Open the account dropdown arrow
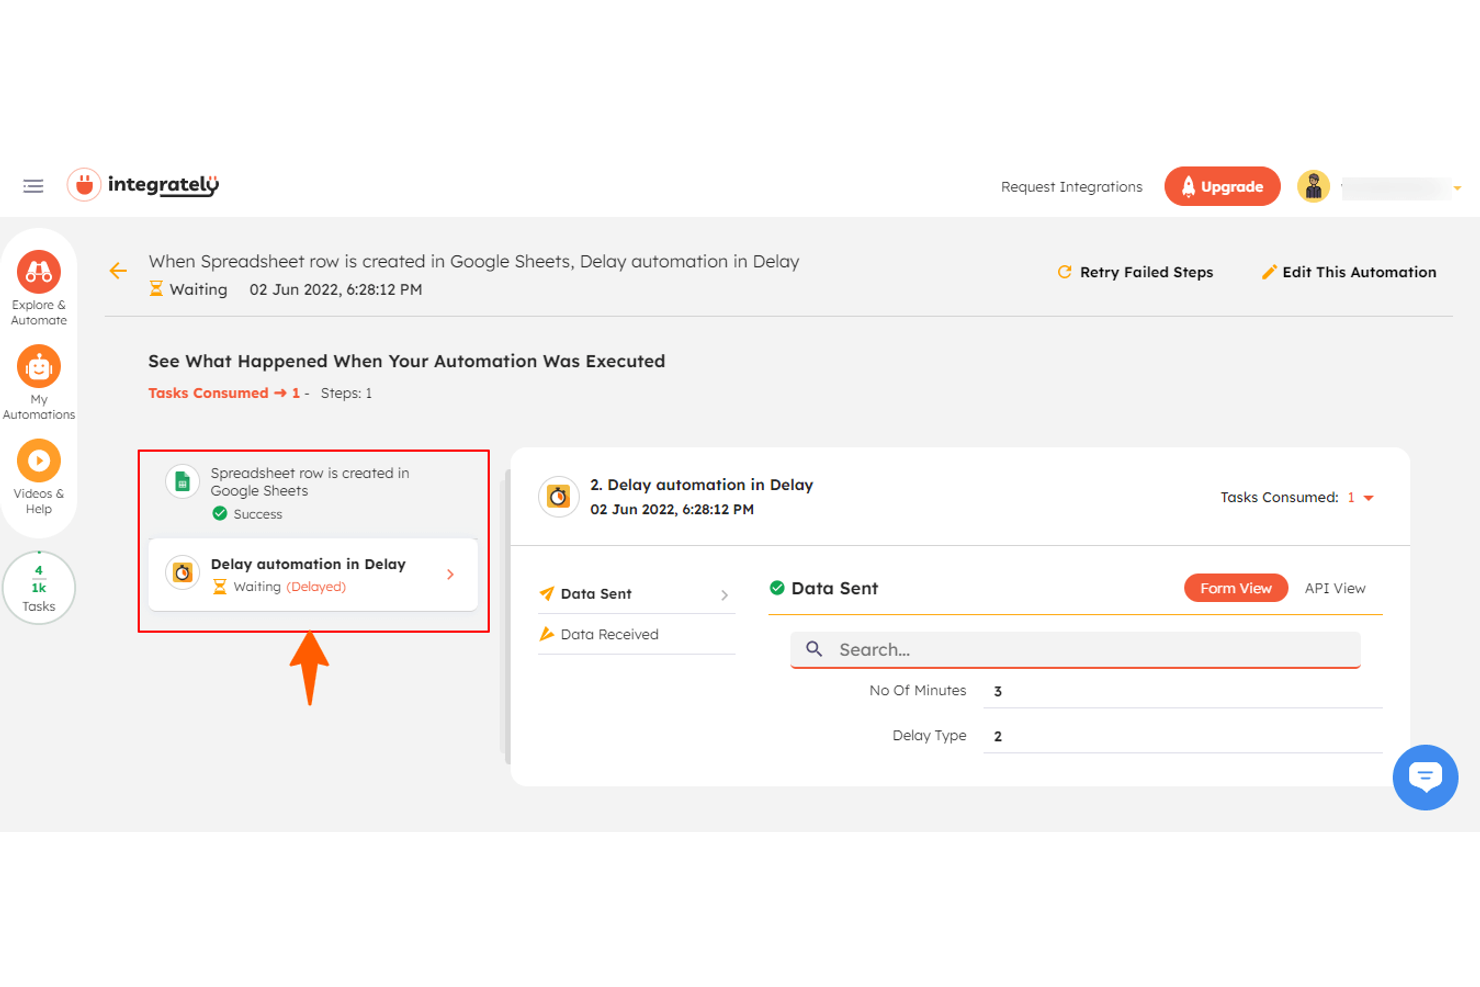 point(1460,187)
